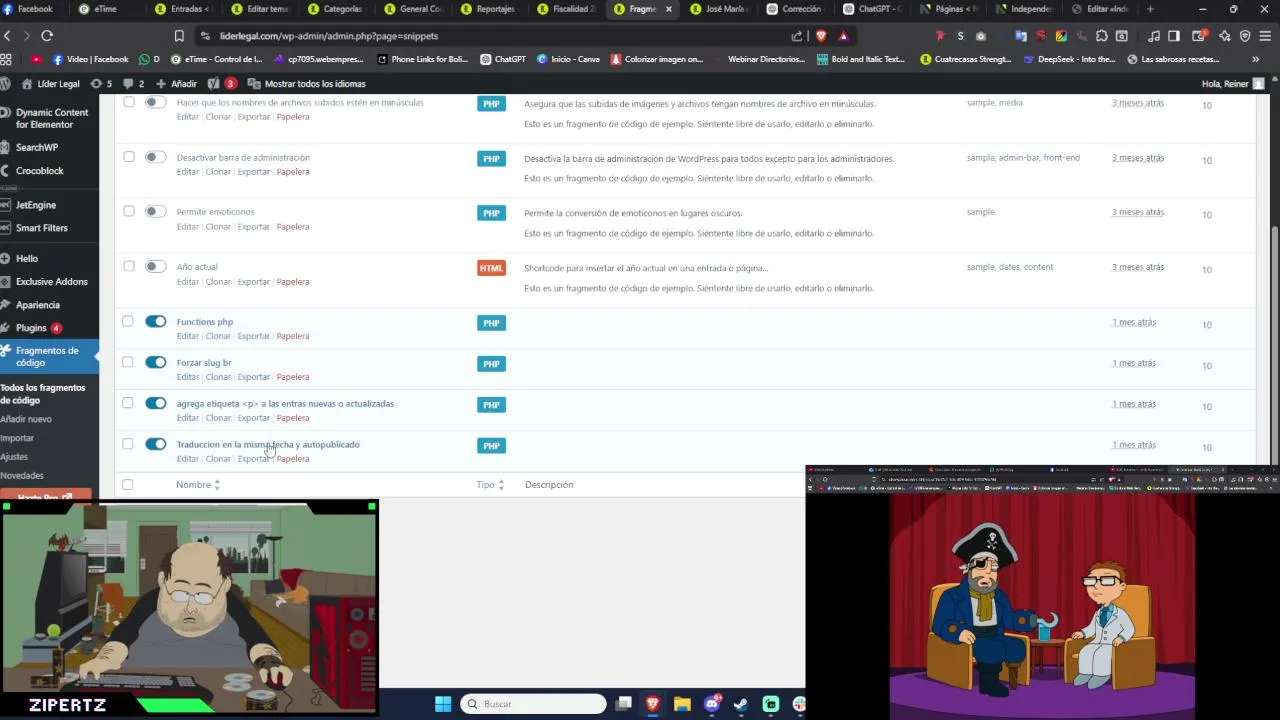Click the PHP badge for Forzar slug br

491,364
